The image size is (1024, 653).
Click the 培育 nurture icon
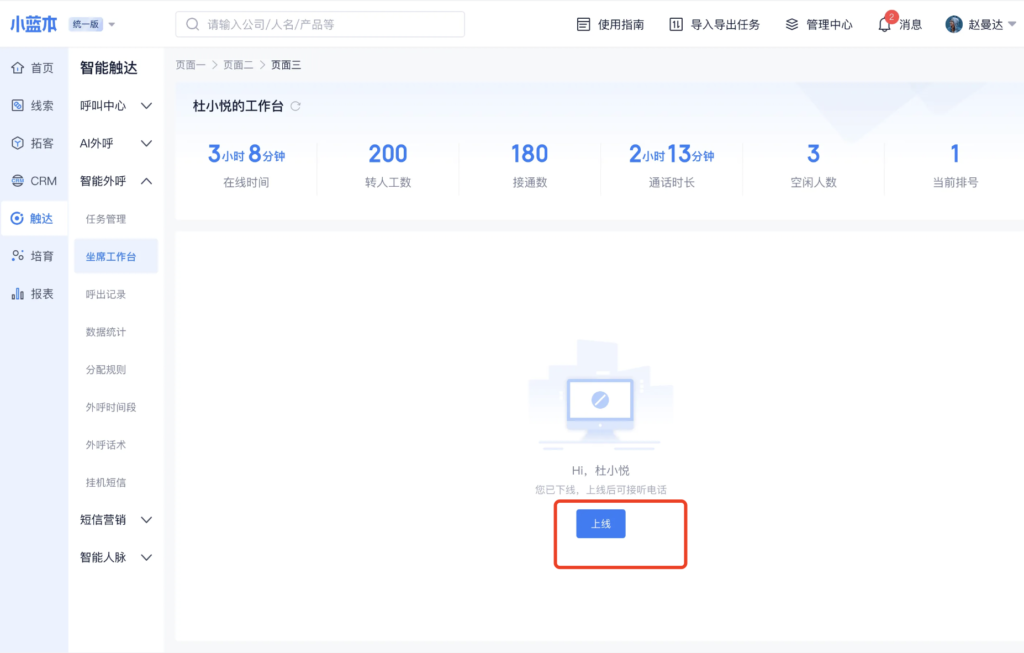[17, 256]
